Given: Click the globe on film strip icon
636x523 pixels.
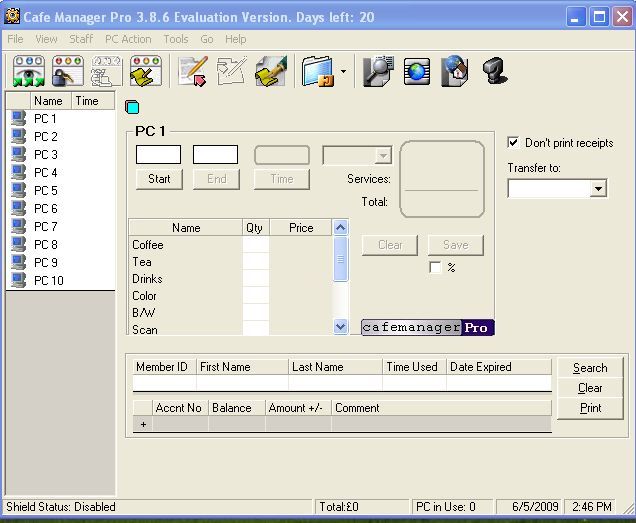Looking at the screenshot, I should pyautogui.click(x=417, y=72).
